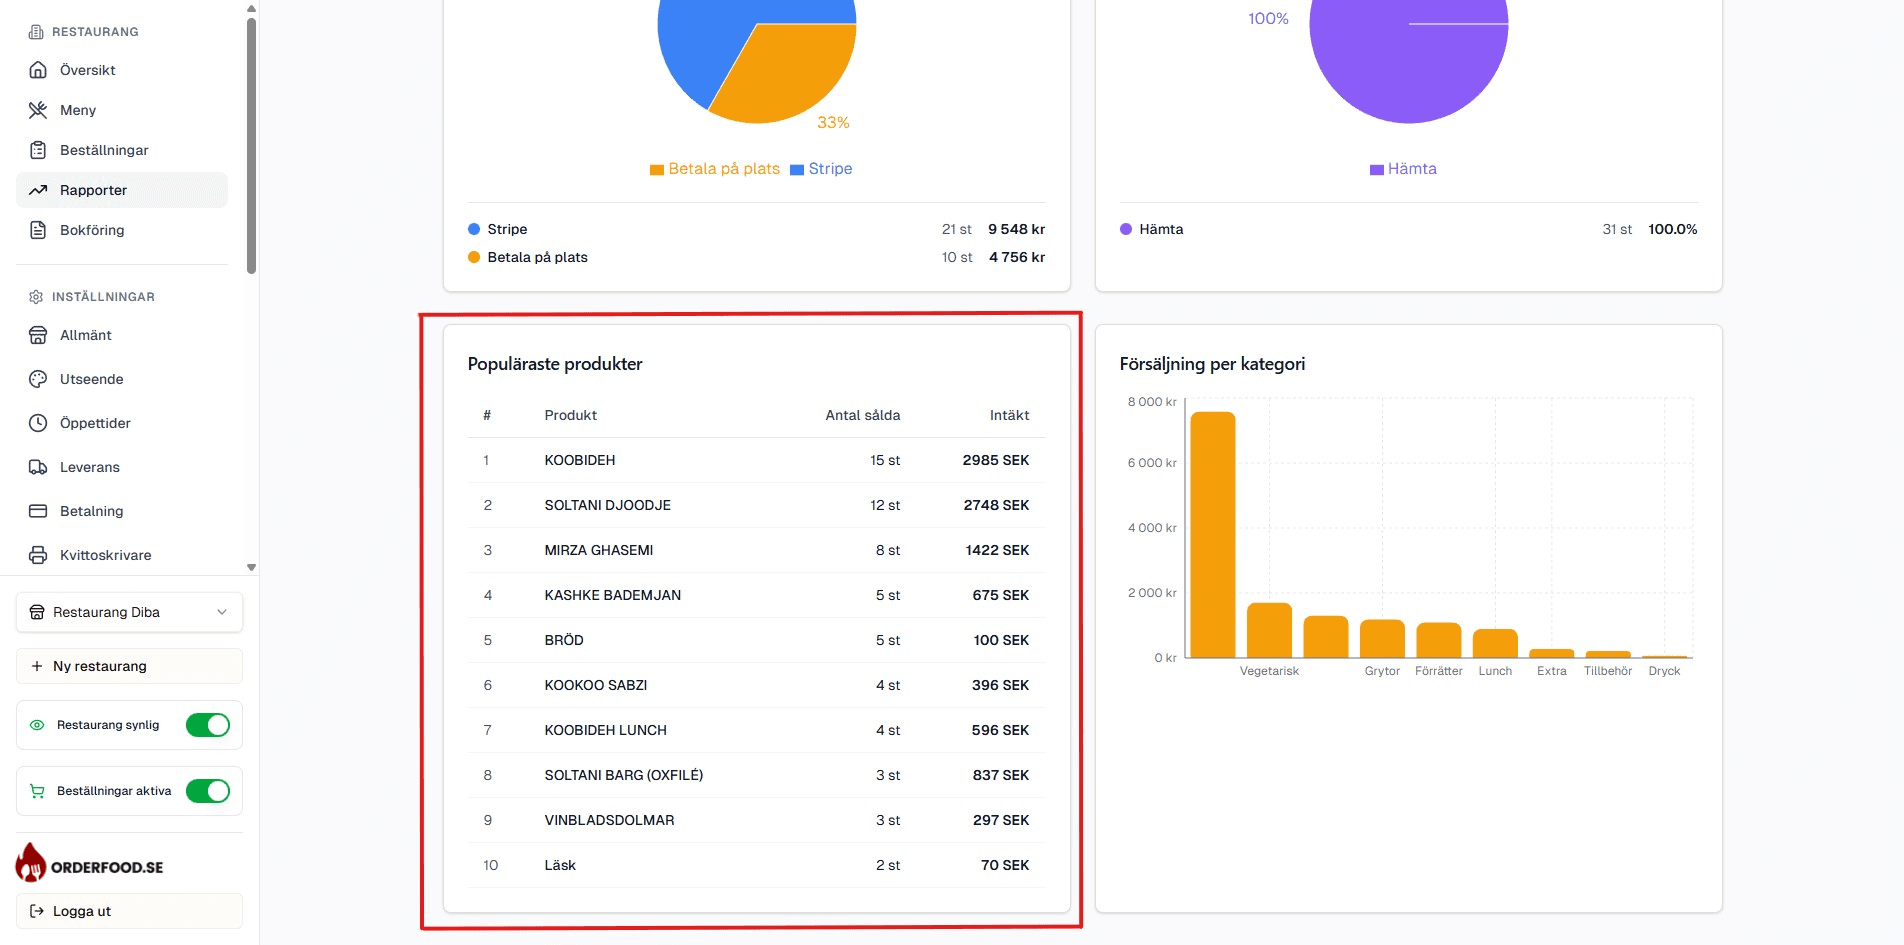The image size is (1904, 945).
Task: Click the sidebar scroll-down arrow
Action: pyautogui.click(x=250, y=565)
